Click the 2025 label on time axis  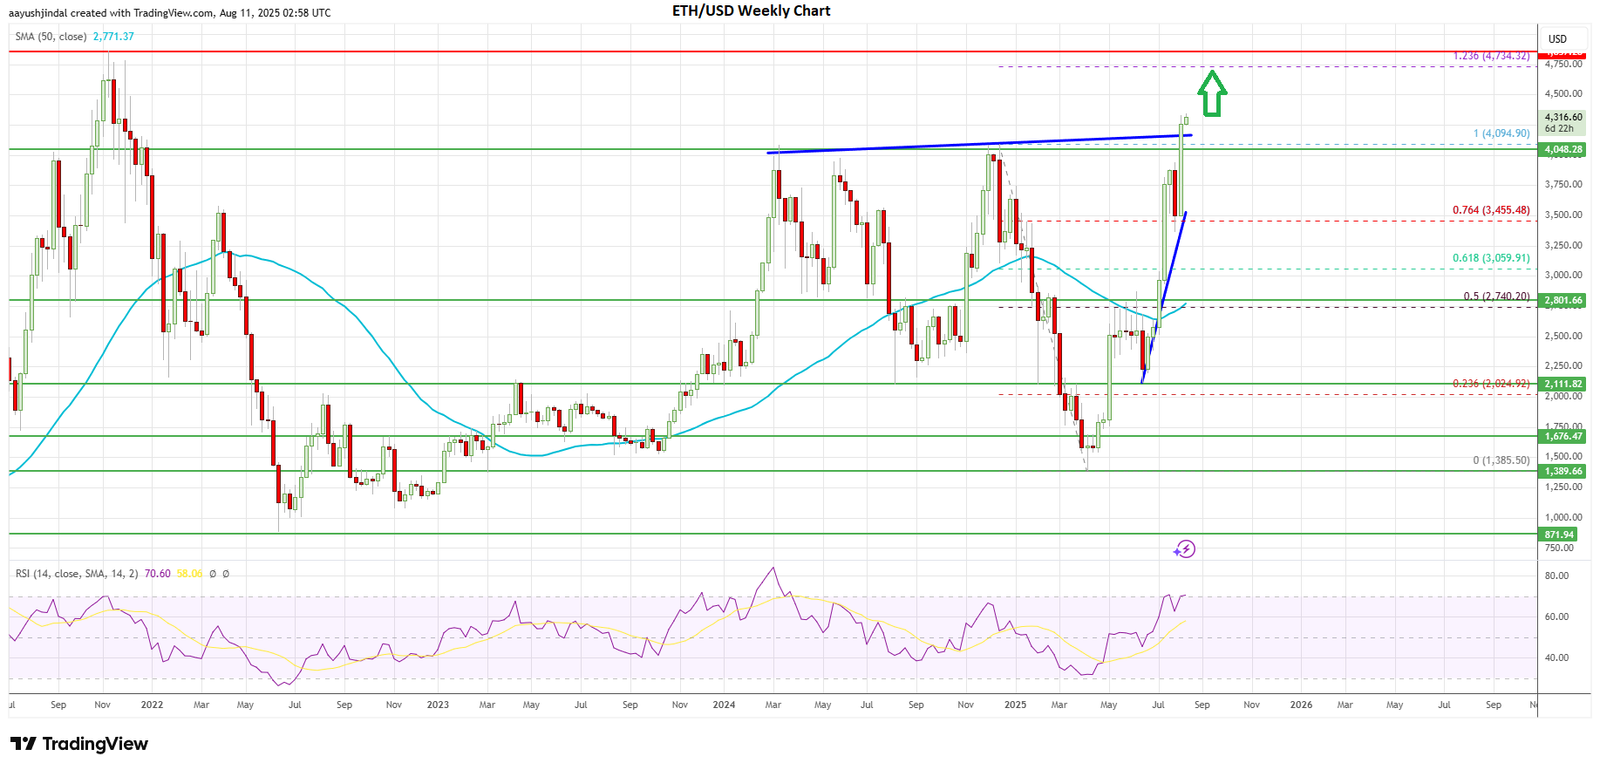pos(1015,705)
